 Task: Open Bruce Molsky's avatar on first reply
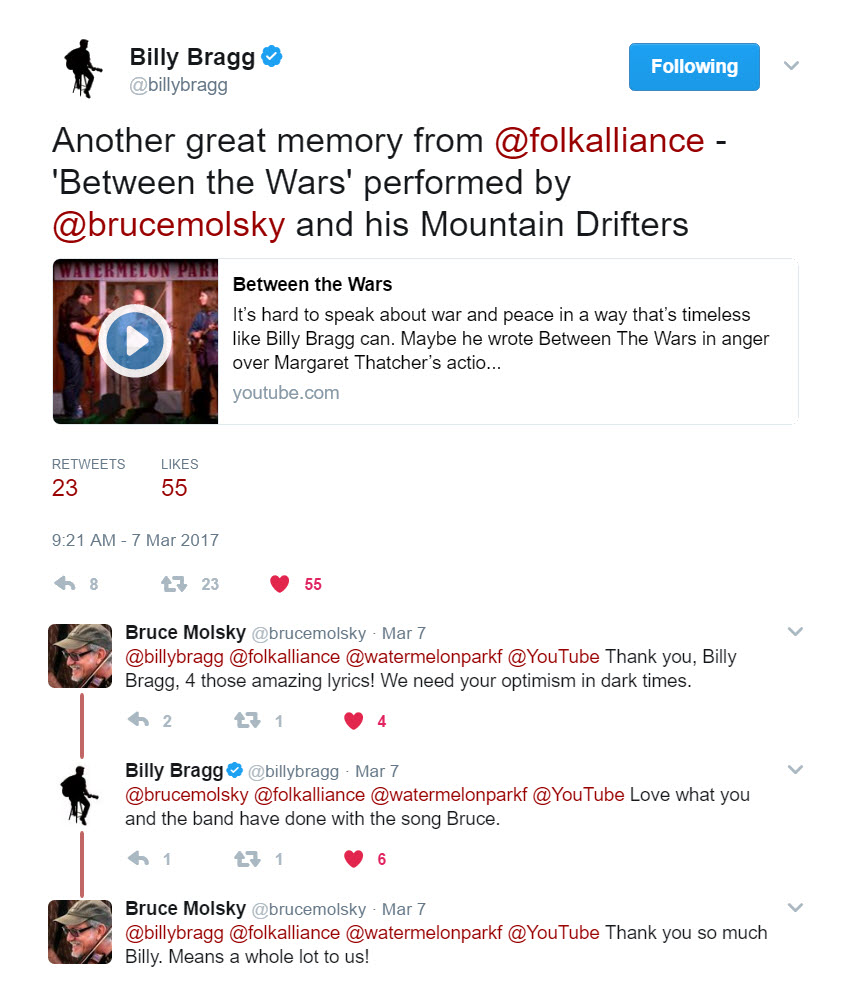[80, 656]
